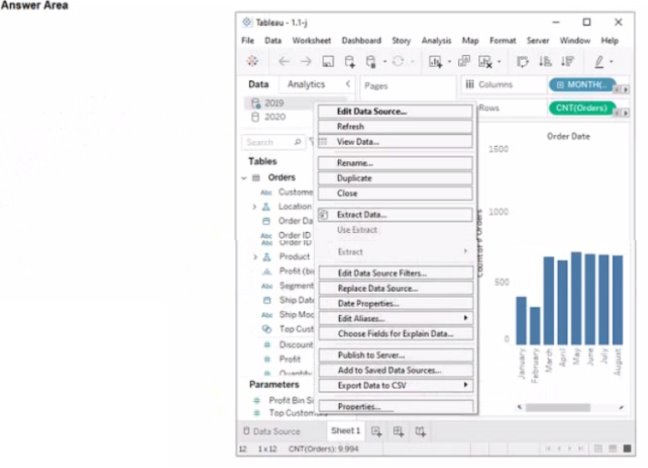Click the Add new data source icon
This screenshot has width=648, height=468.
click(350, 62)
